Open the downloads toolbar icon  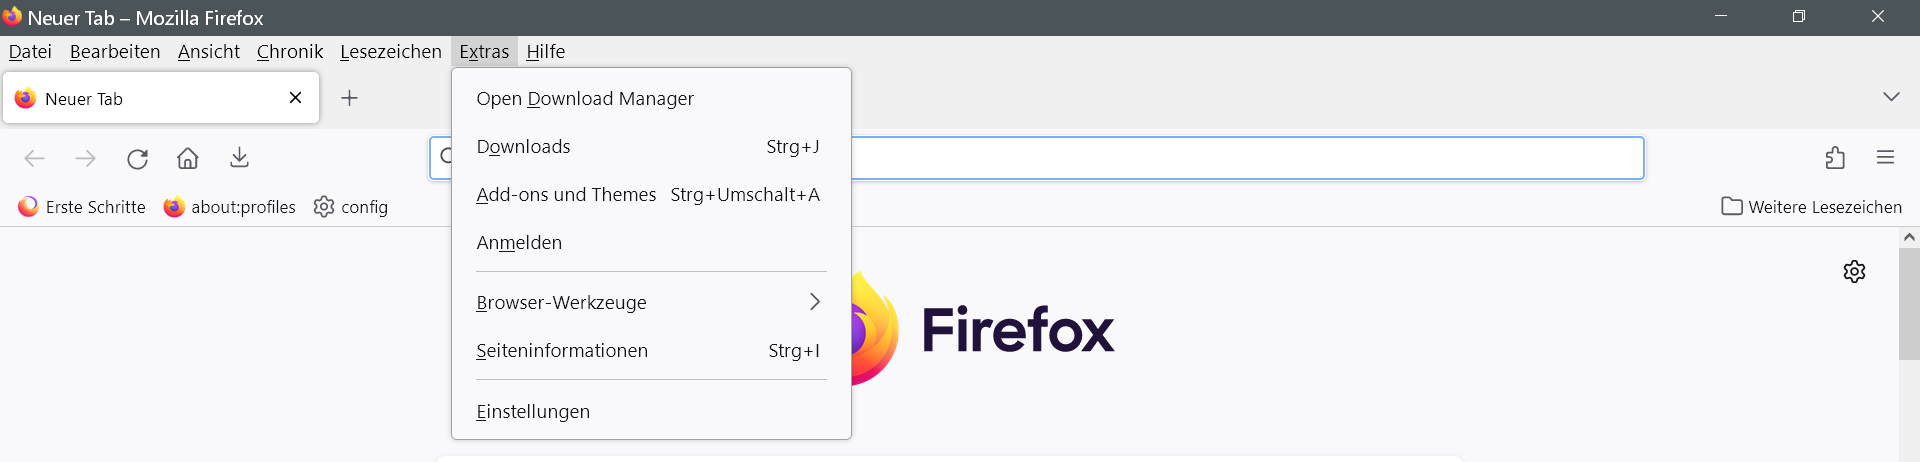(x=239, y=158)
